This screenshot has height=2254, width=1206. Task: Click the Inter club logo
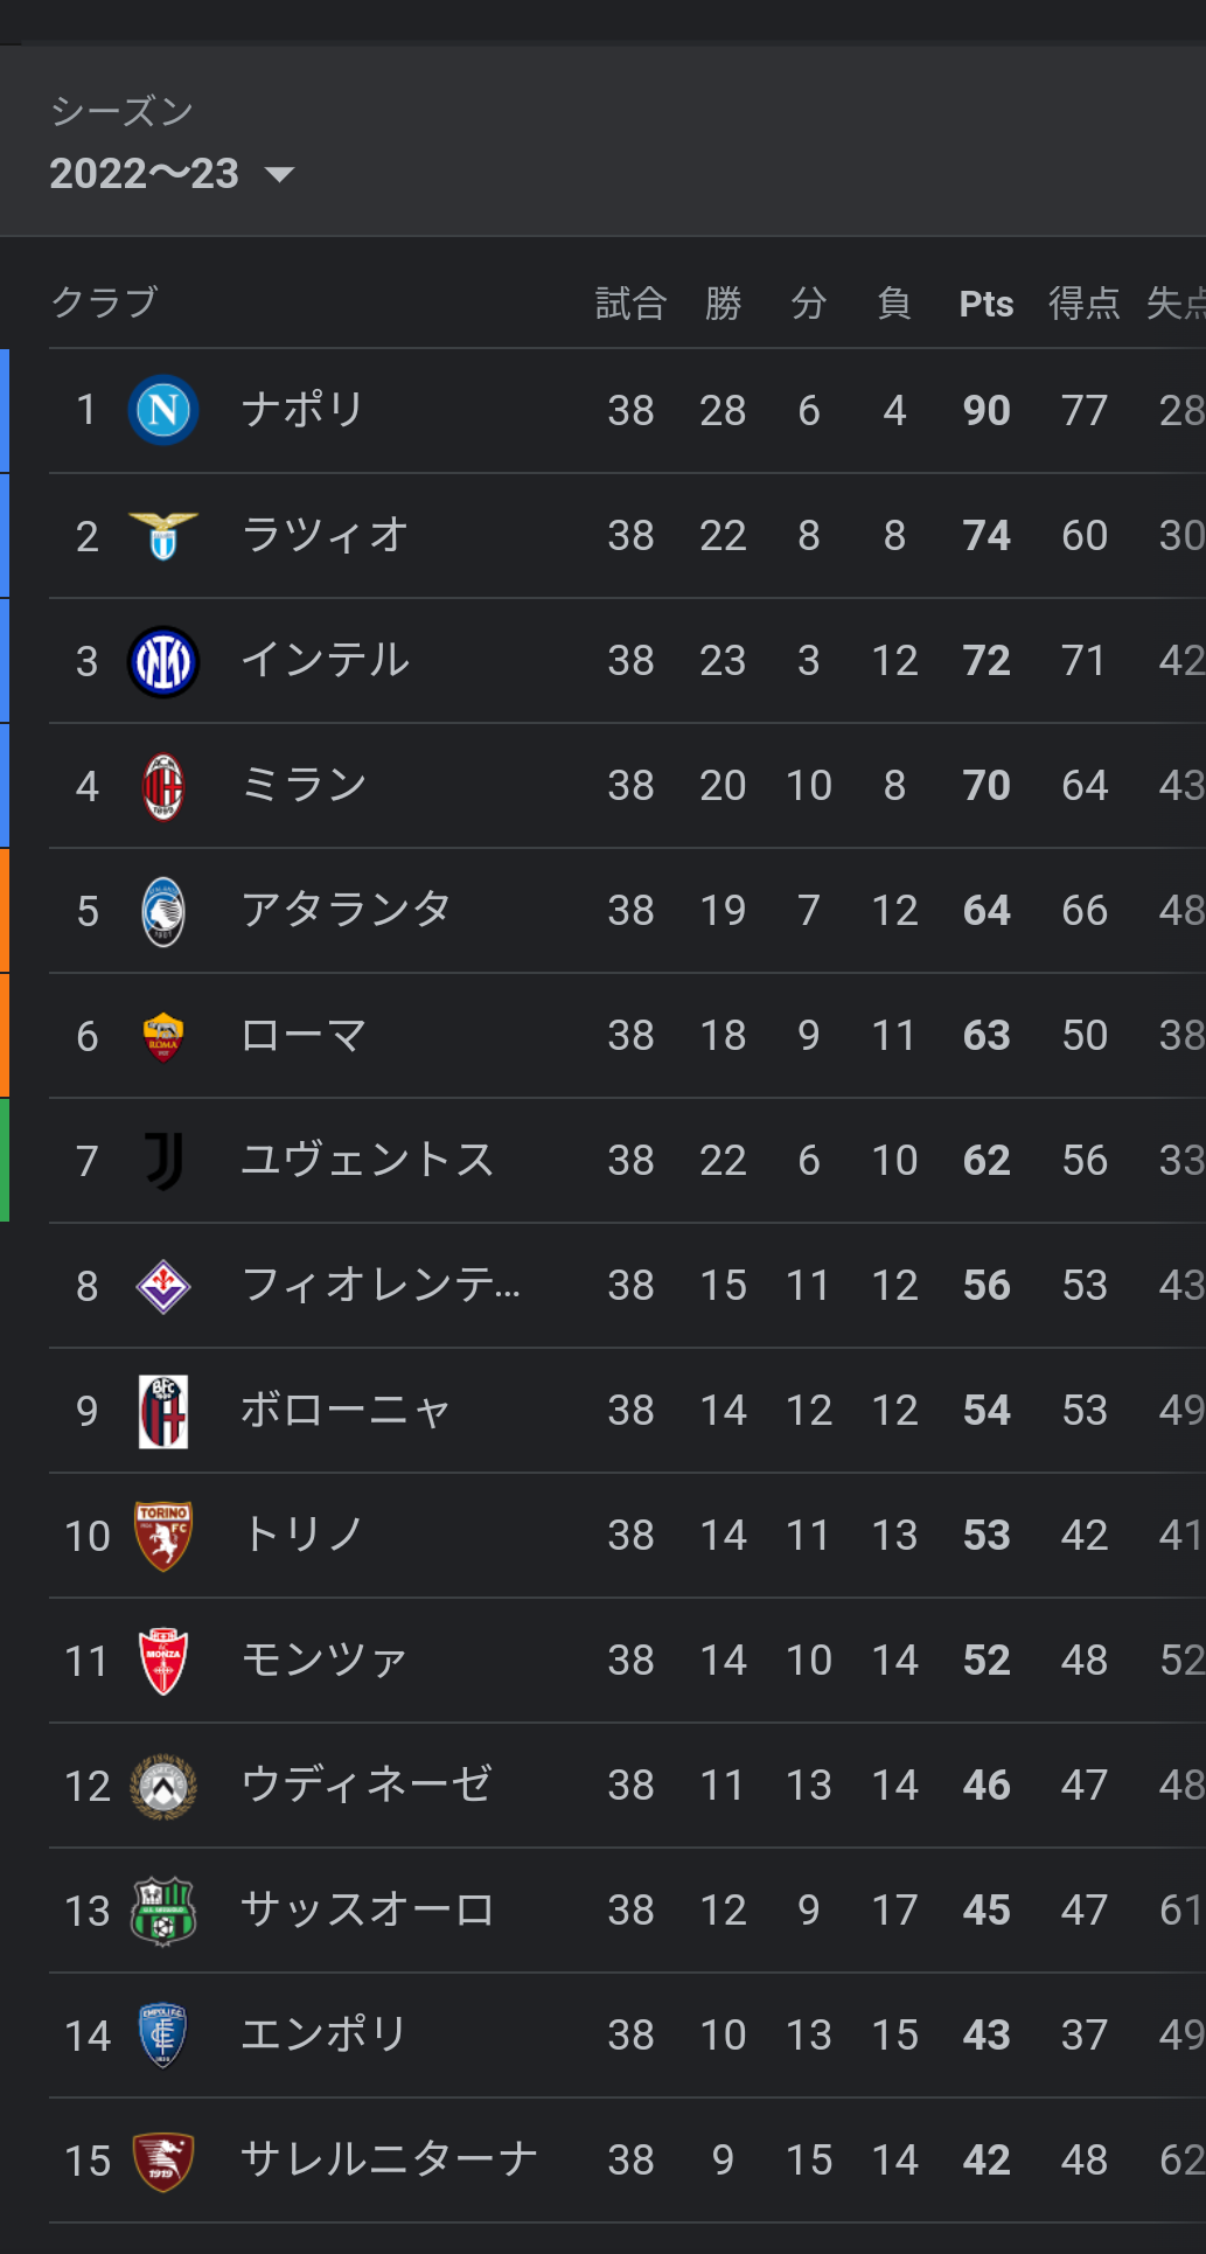click(163, 661)
